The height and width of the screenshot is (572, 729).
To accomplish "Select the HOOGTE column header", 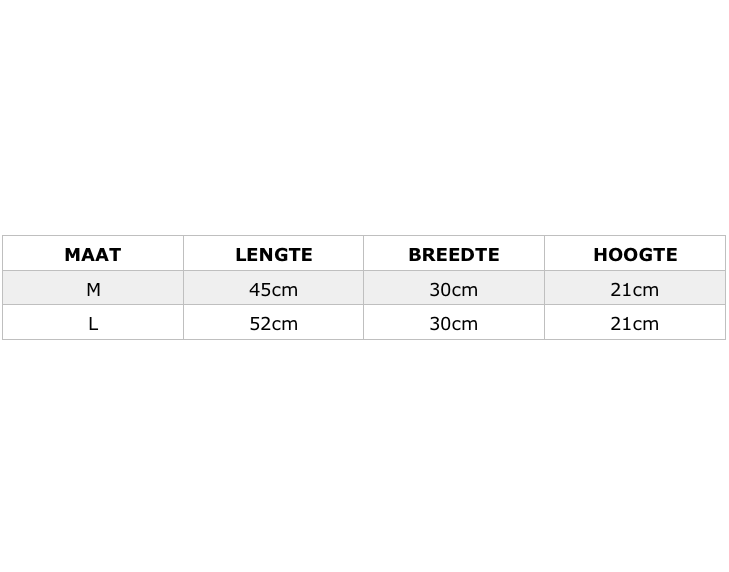I will click(634, 254).
